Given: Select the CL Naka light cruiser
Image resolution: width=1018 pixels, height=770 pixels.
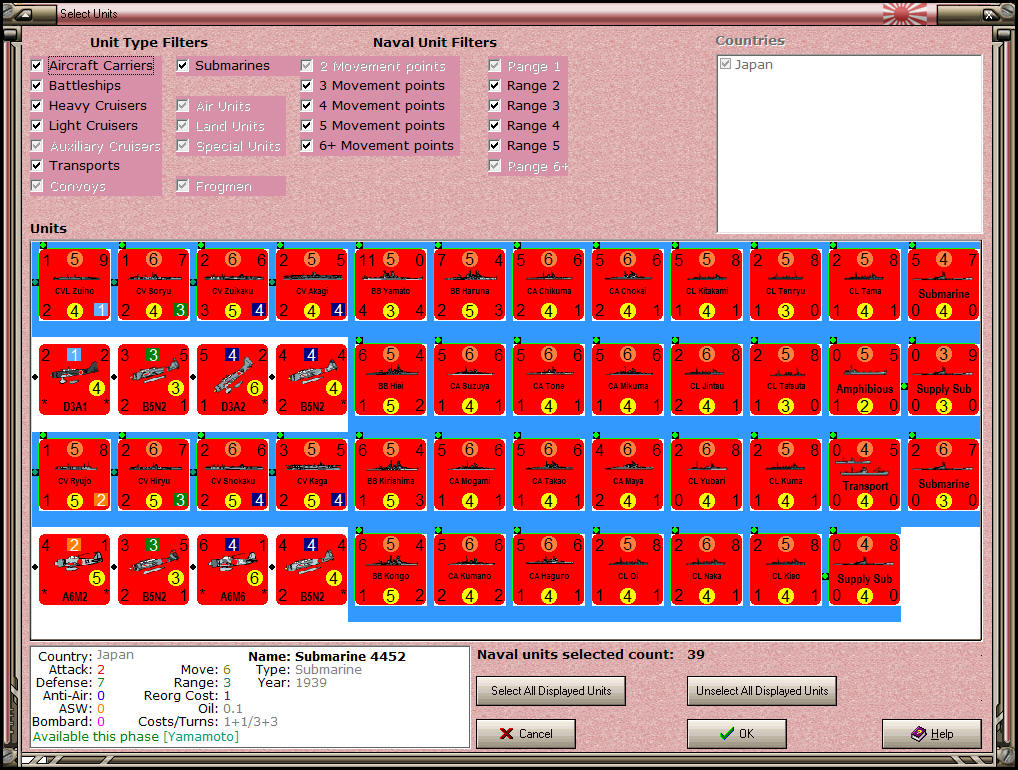Looking at the screenshot, I should pos(707,570).
